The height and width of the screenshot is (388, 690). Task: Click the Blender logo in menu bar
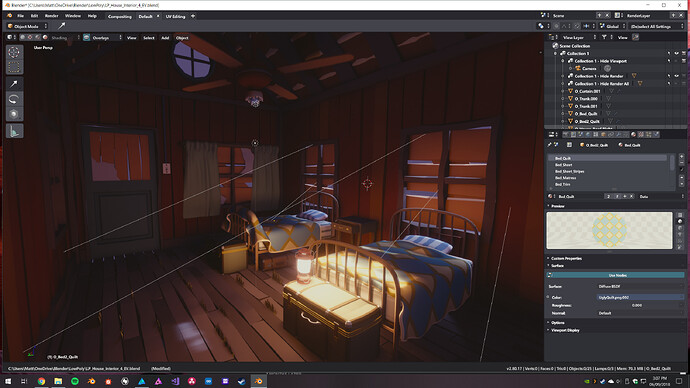pyautogui.click(x=10, y=16)
